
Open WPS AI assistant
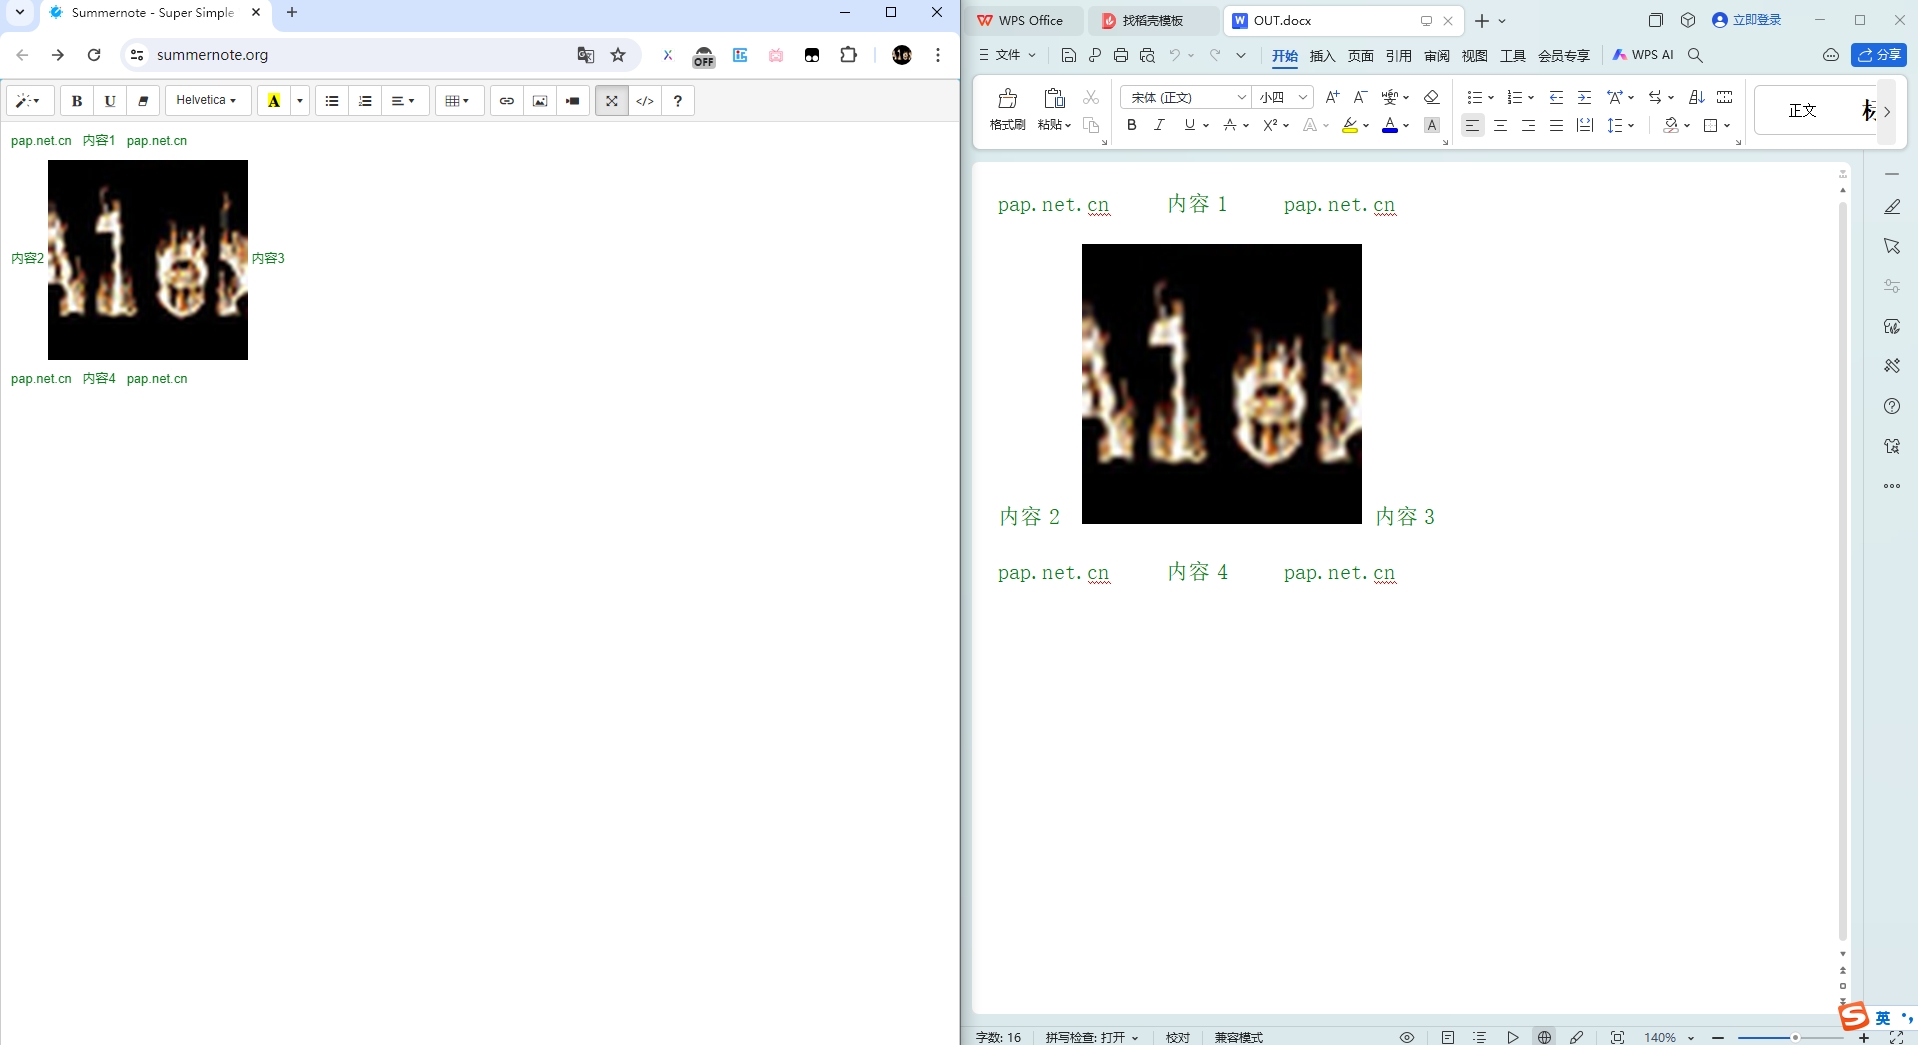click(x=1643, y=55)
